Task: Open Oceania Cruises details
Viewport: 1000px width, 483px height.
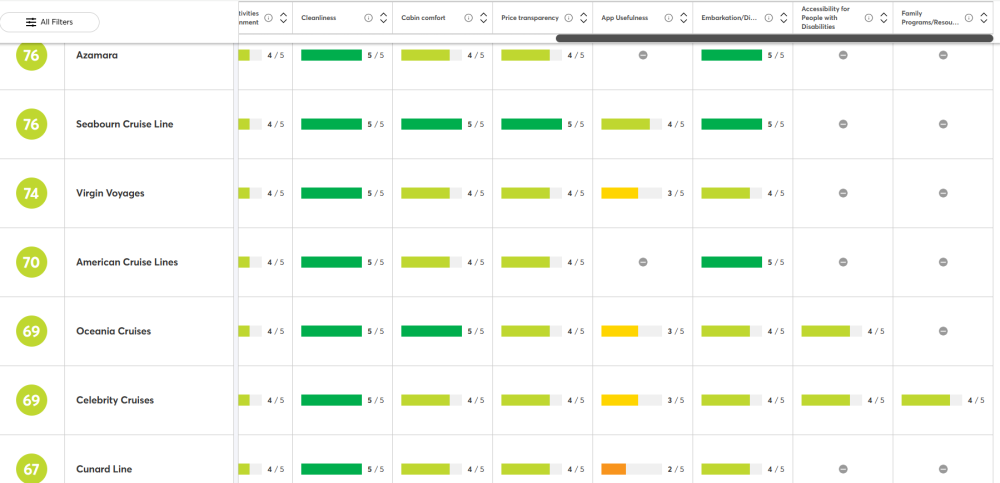Action: pos(114,331)
